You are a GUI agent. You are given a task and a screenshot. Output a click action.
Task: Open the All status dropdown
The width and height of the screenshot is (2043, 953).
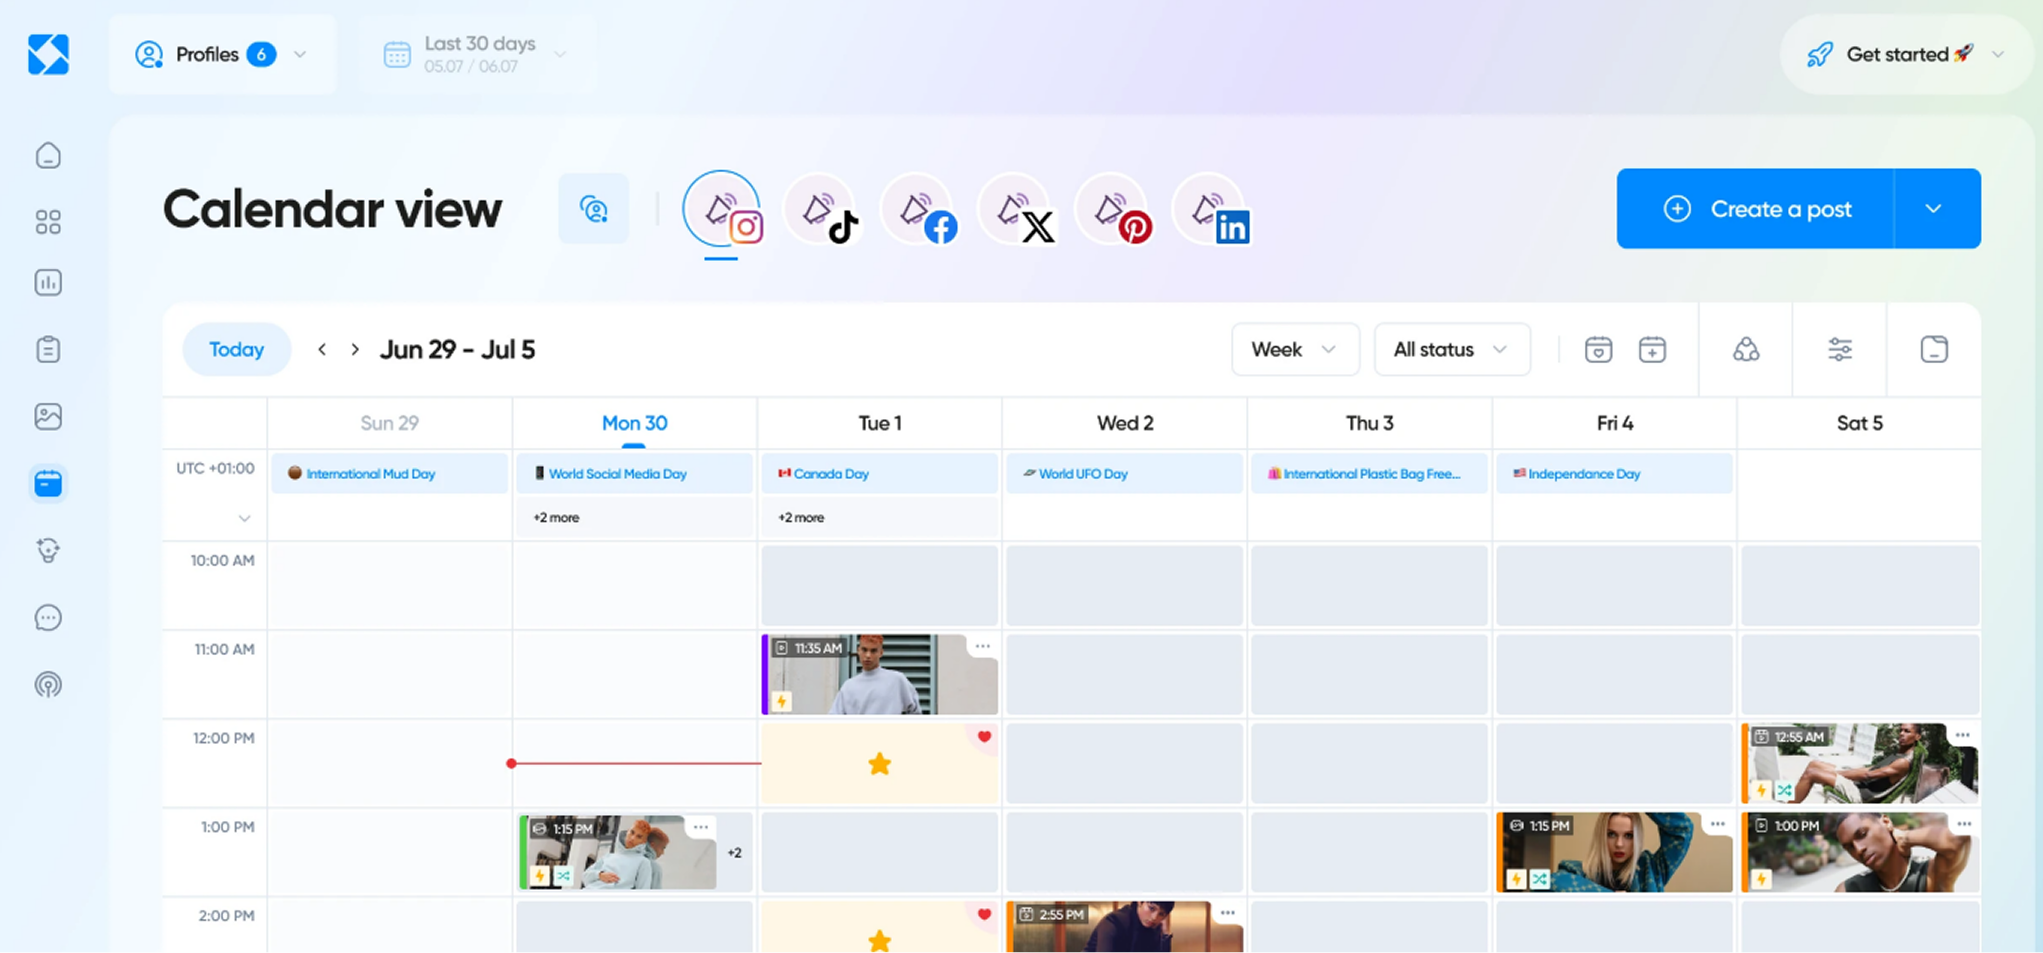click(x=1451, y=350)
